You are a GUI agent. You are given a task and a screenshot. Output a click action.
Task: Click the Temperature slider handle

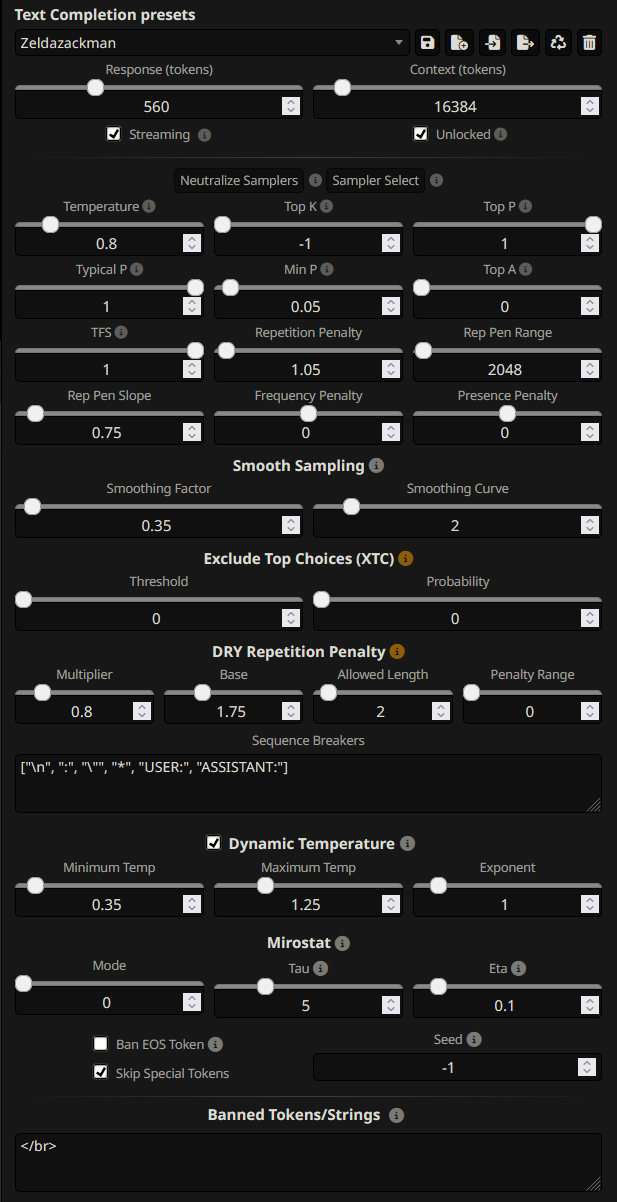coord(49,225)
